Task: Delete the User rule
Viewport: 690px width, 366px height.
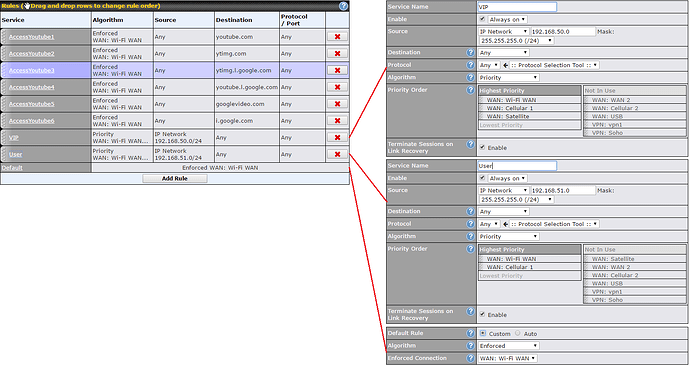Action: click(337, 154)
